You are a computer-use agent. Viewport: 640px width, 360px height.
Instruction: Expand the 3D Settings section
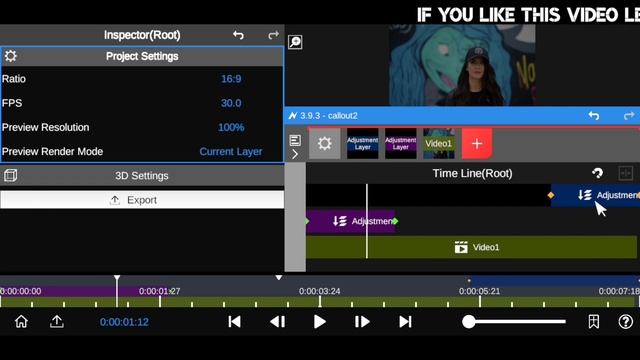point(142,176)
